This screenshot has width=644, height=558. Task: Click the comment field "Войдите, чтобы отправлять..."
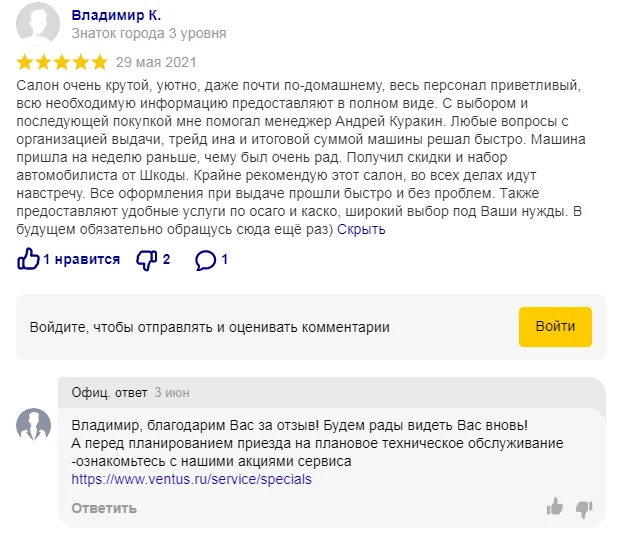coord(210,327)
